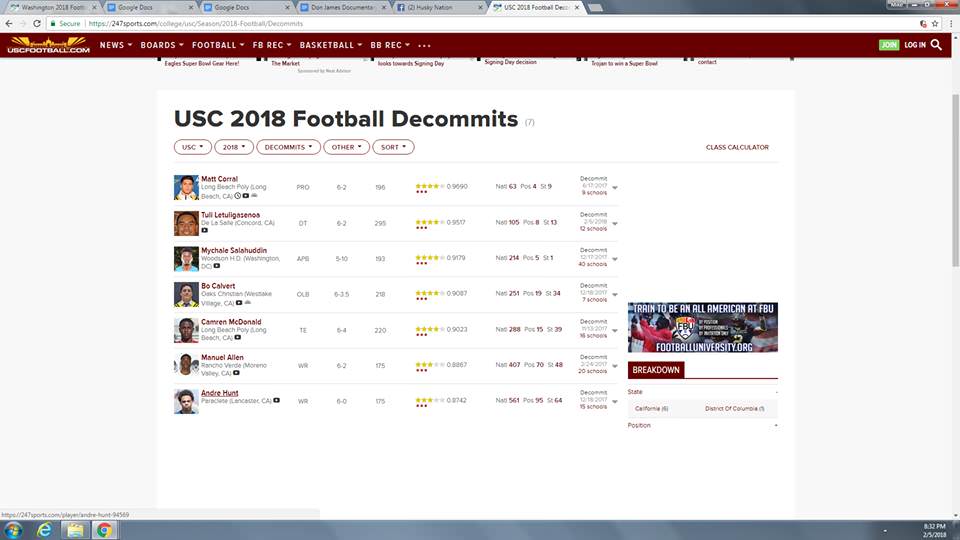960x540 pixels.
Task: Click the Secure padlock icon
Action: click(x=53, y=23)
